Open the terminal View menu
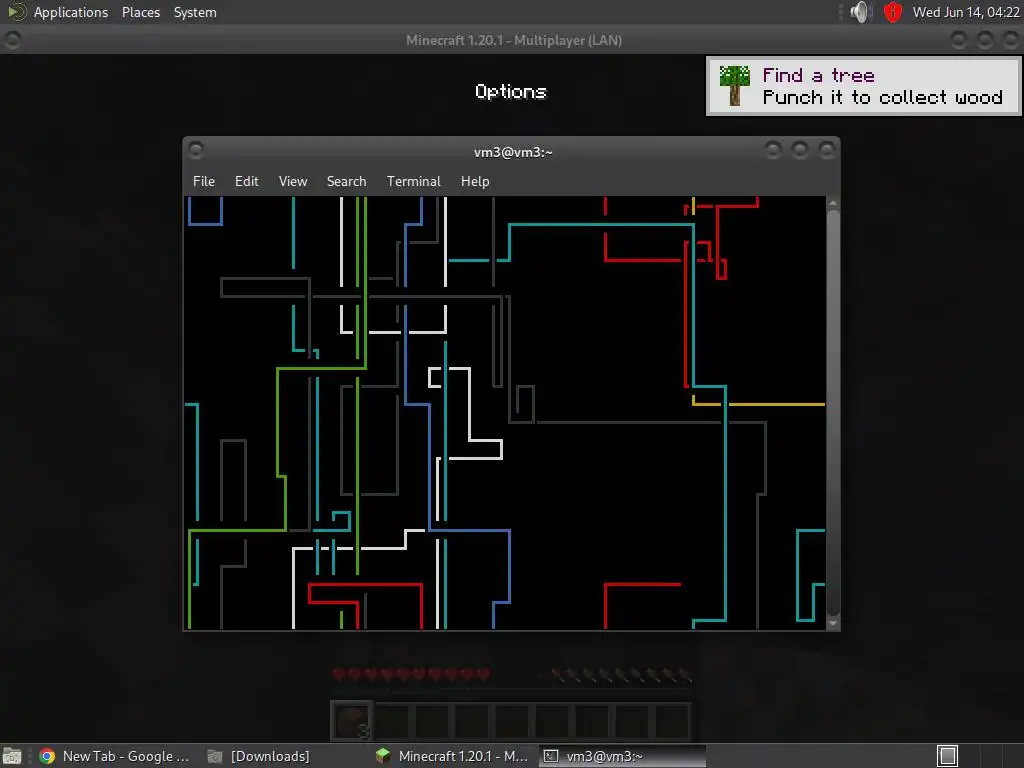This screenshot has height=768, width=1024. pyautogui.click(x=293, y=182)
